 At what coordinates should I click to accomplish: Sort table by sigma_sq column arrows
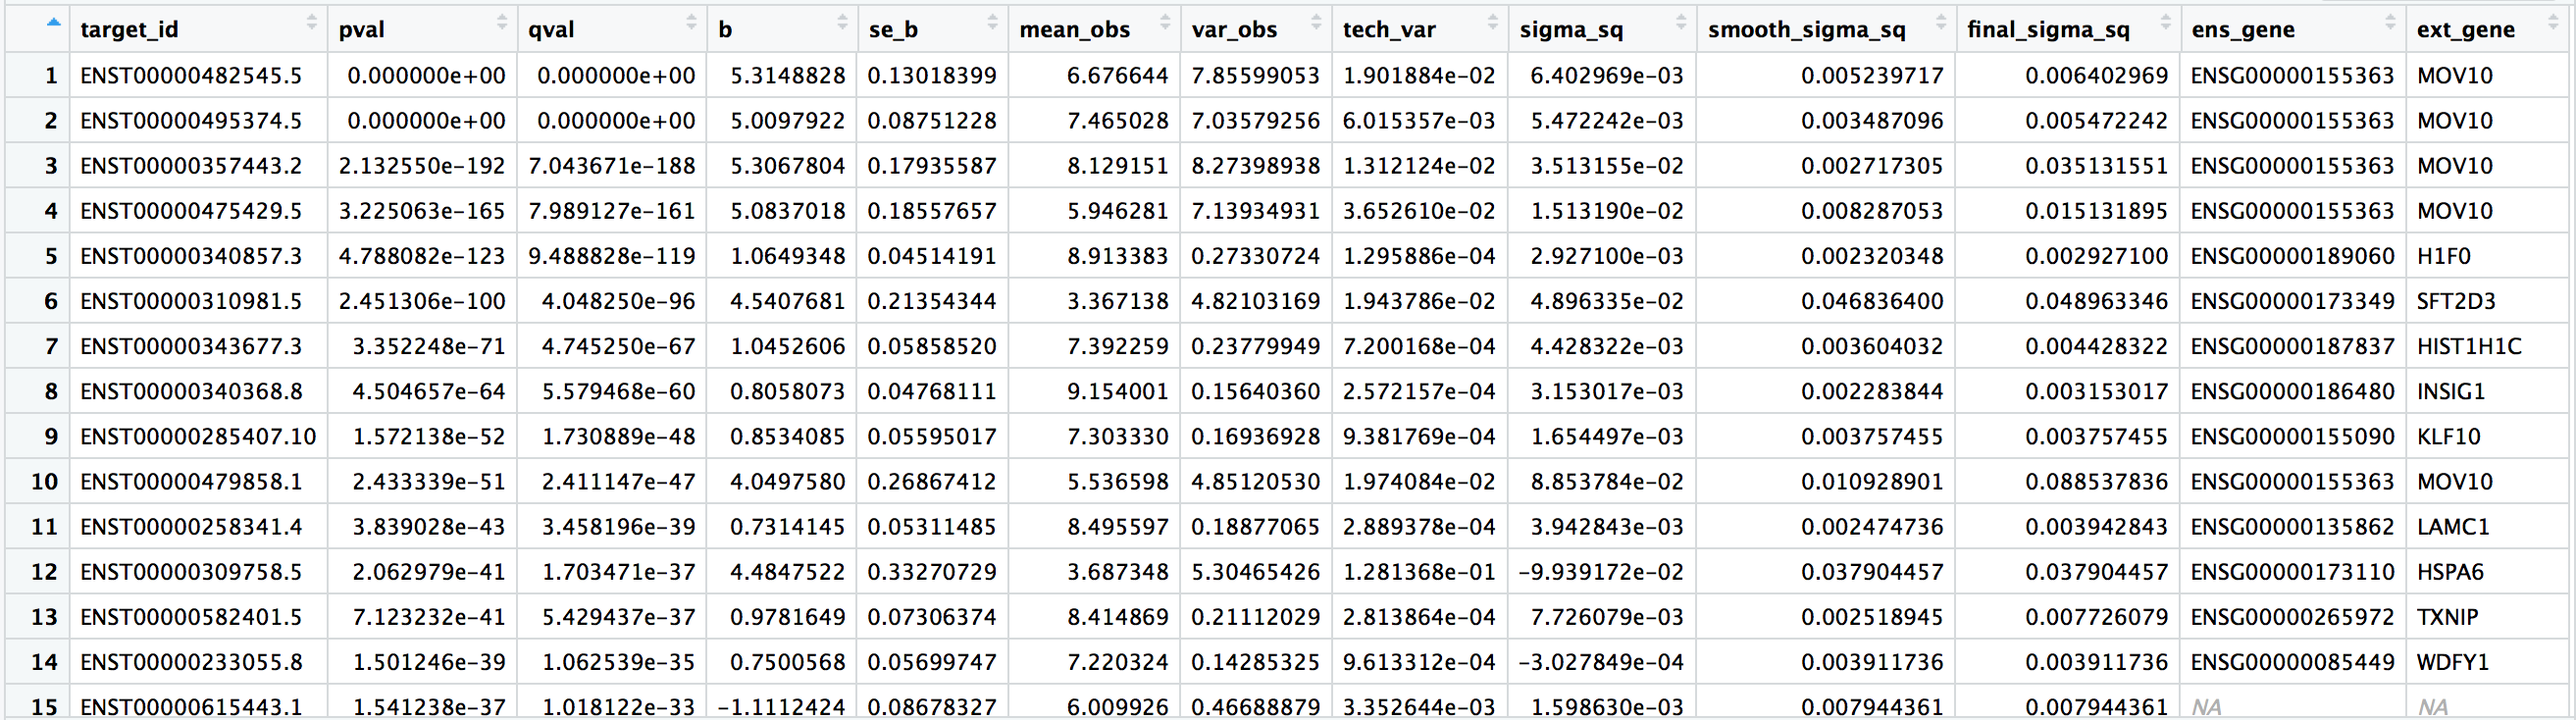point(1681,23)
